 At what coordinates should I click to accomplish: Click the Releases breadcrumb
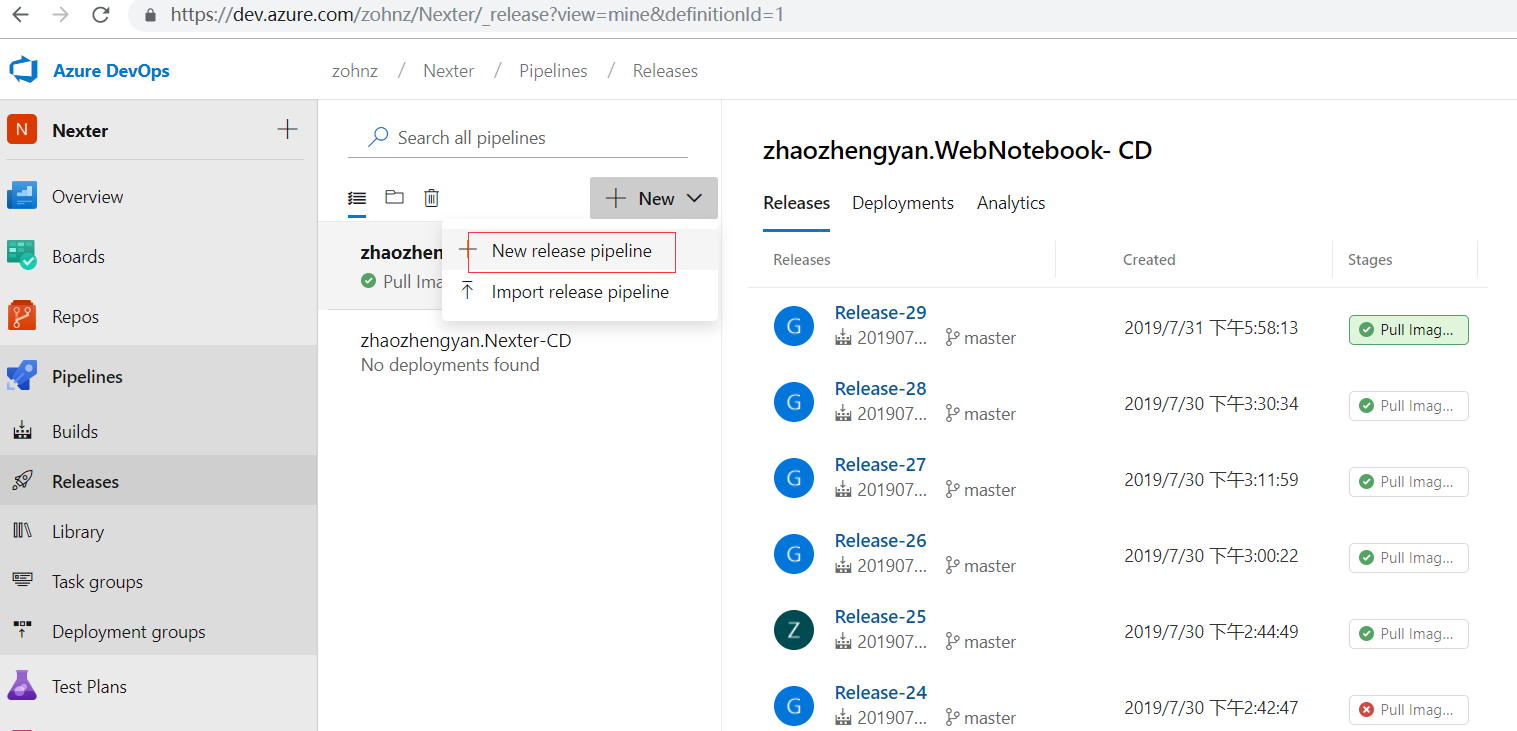point(665,71)
